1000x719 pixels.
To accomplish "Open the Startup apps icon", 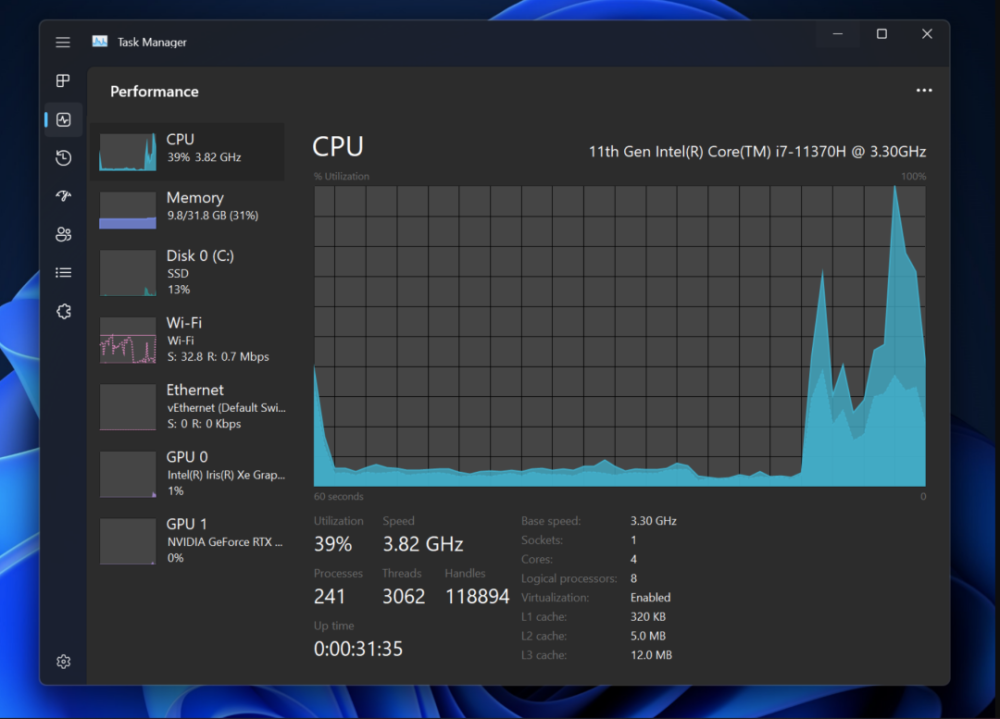I will 63,196.
